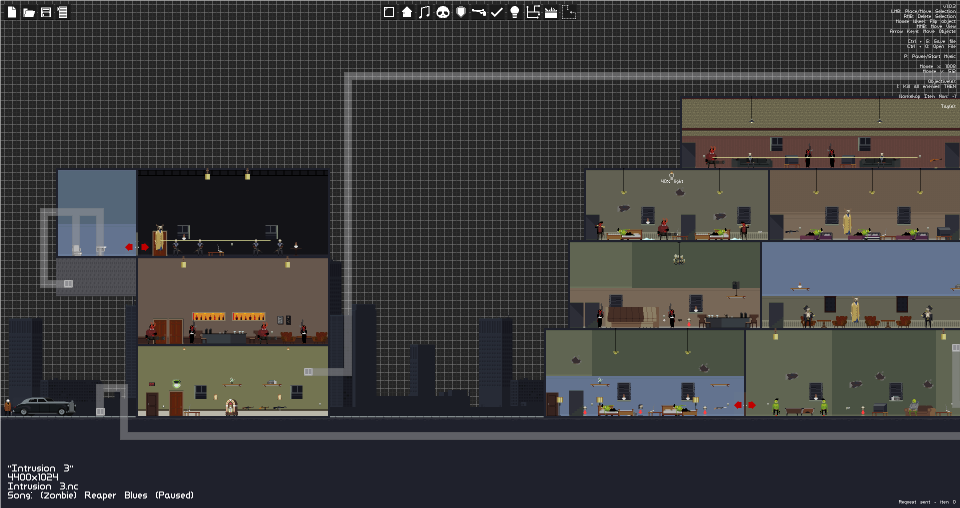Select the parked car at street level
Screen dimensions: 960x508
pyautogui.click(x=45, y=406)
